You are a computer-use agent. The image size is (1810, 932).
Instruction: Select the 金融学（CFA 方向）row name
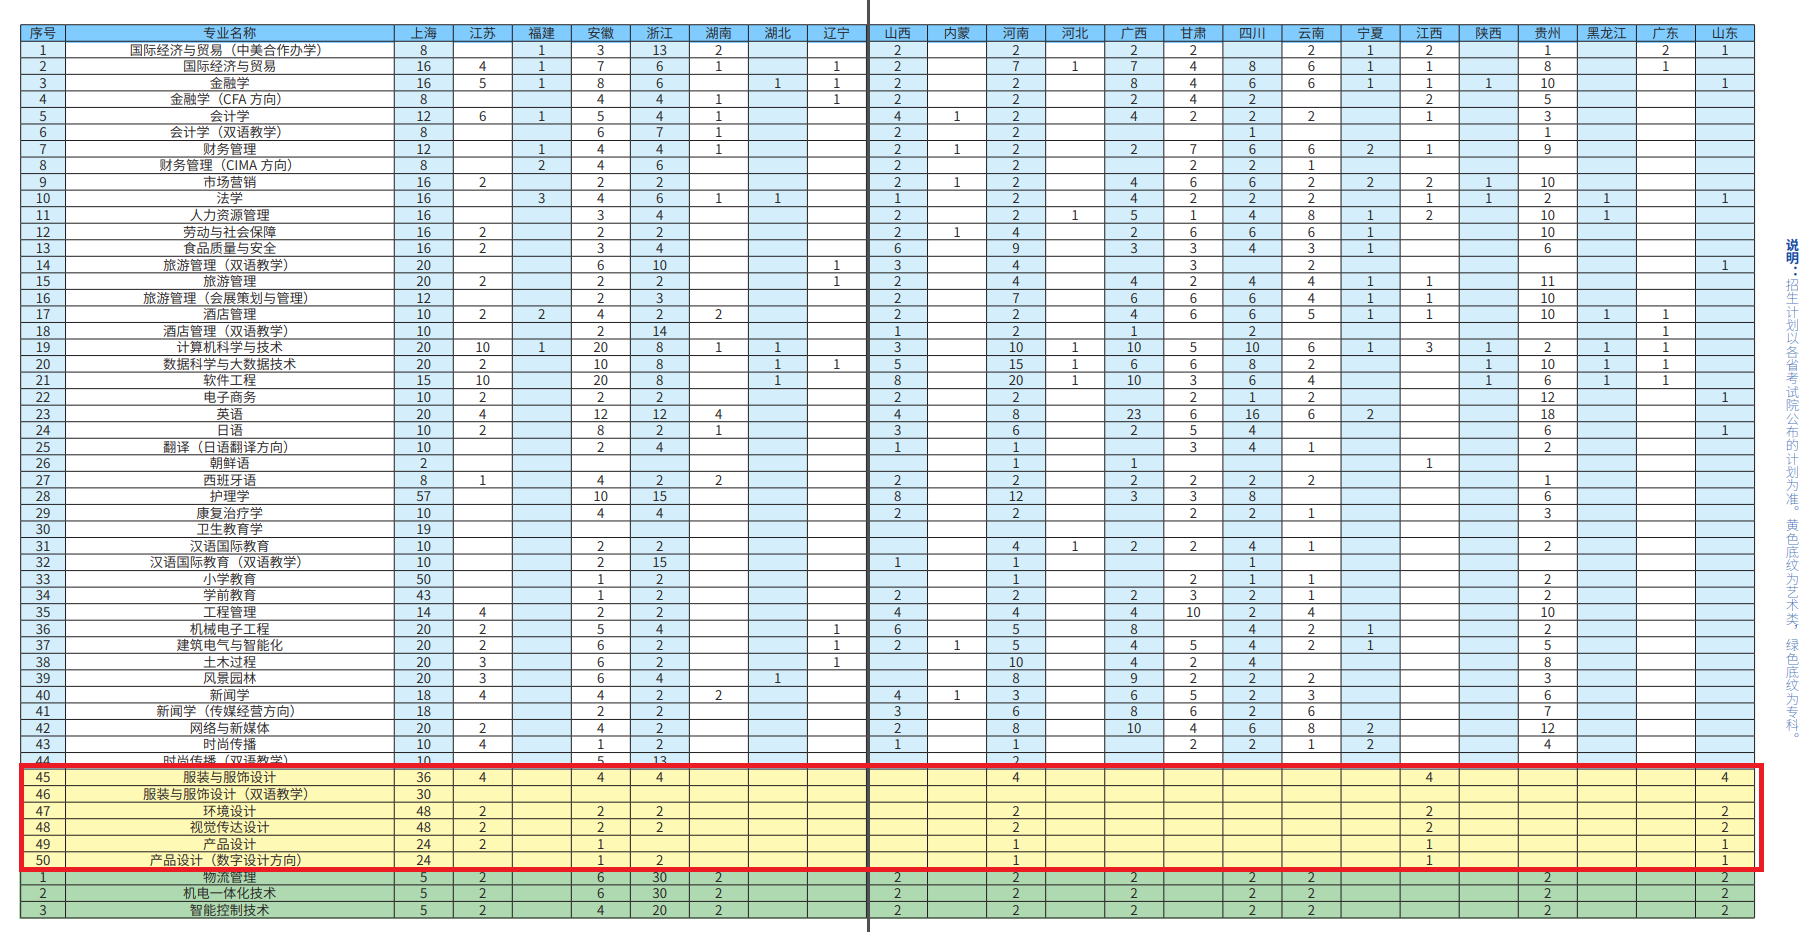click(226, 99)
